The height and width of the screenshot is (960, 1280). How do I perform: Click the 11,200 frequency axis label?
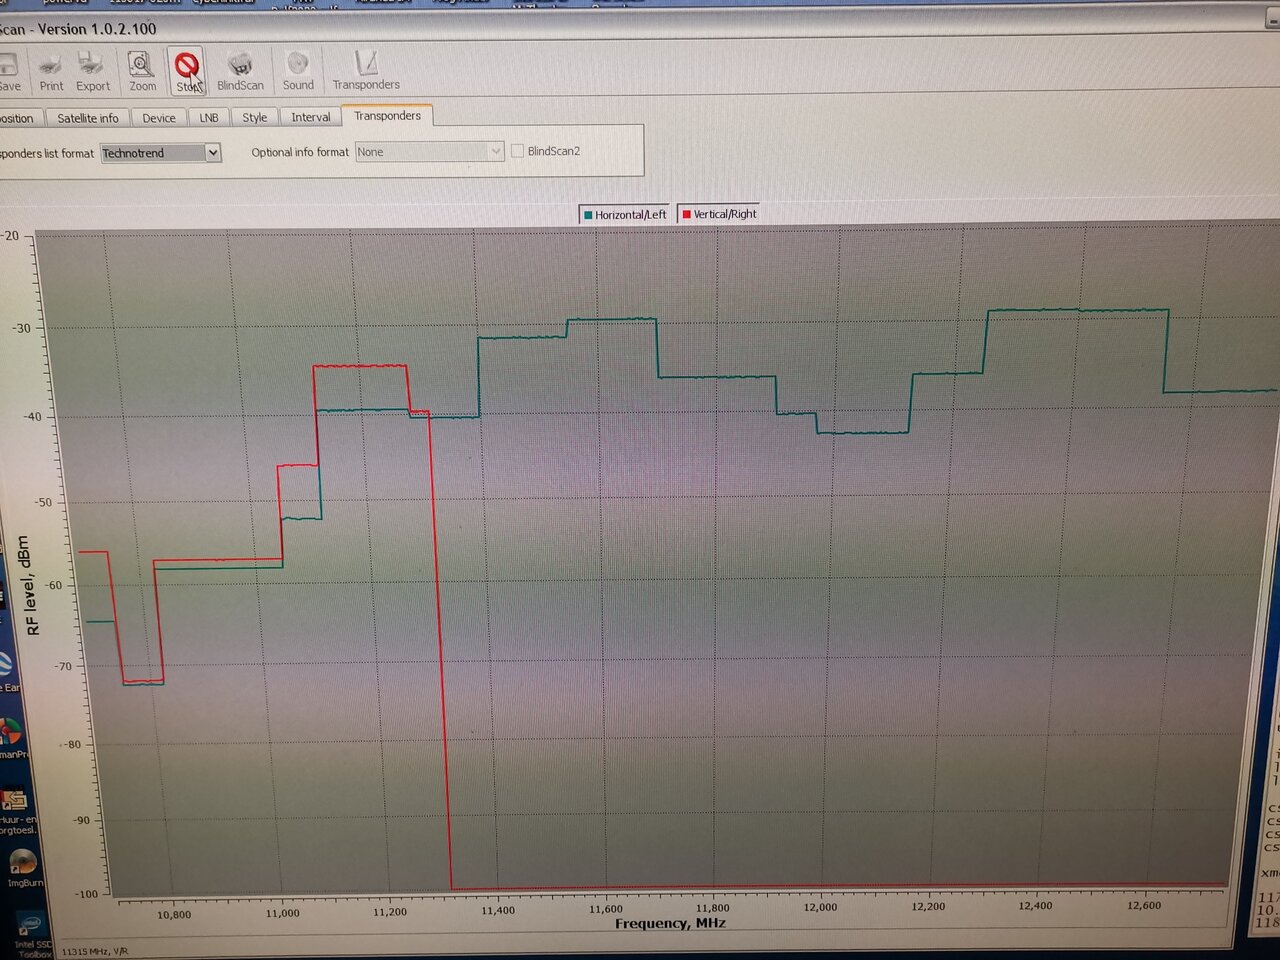pos(390,912)
